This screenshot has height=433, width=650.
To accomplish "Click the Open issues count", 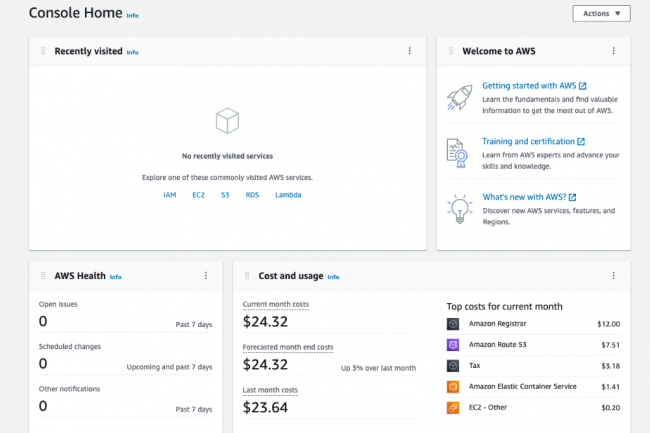I will (x=43, y=322).
